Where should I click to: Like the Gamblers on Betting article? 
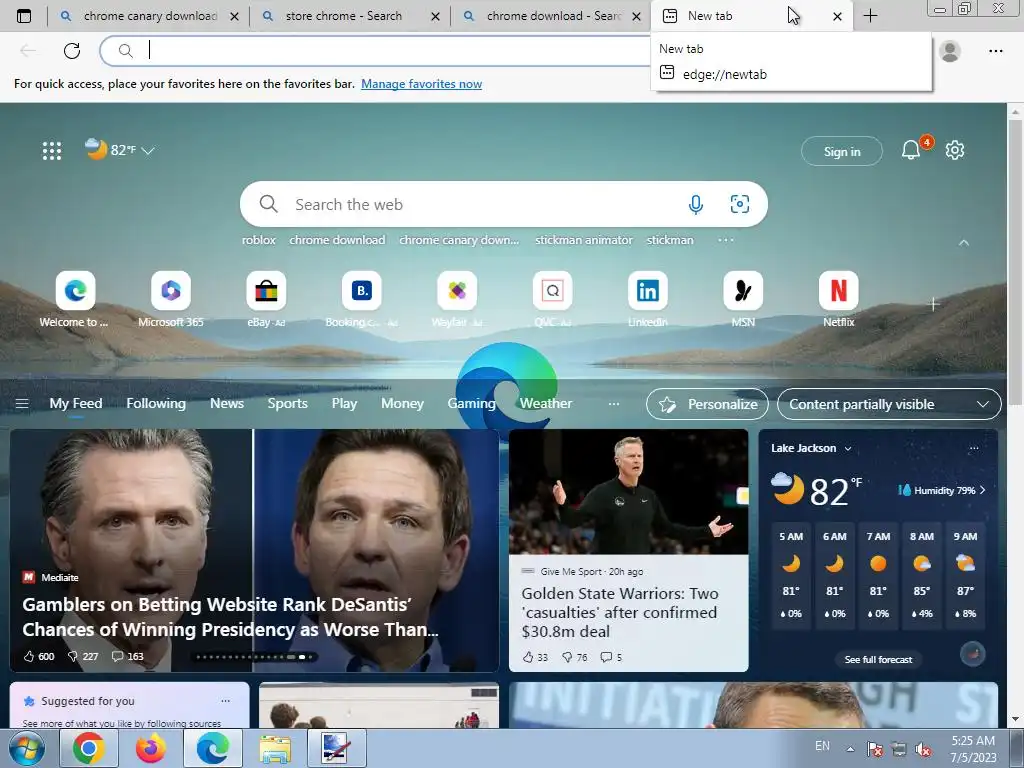(39, 656)
